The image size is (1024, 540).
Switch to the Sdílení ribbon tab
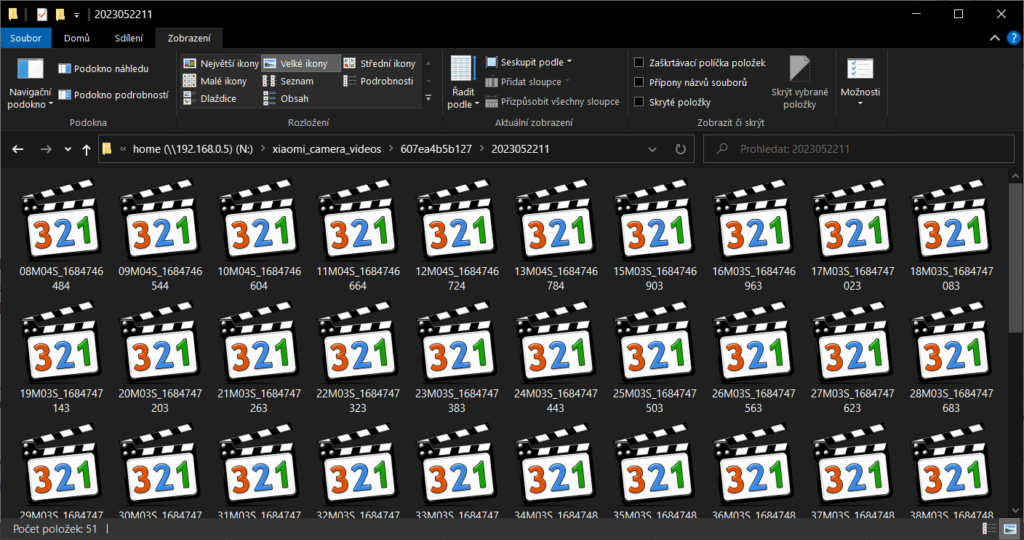click(x=129, y=39)
